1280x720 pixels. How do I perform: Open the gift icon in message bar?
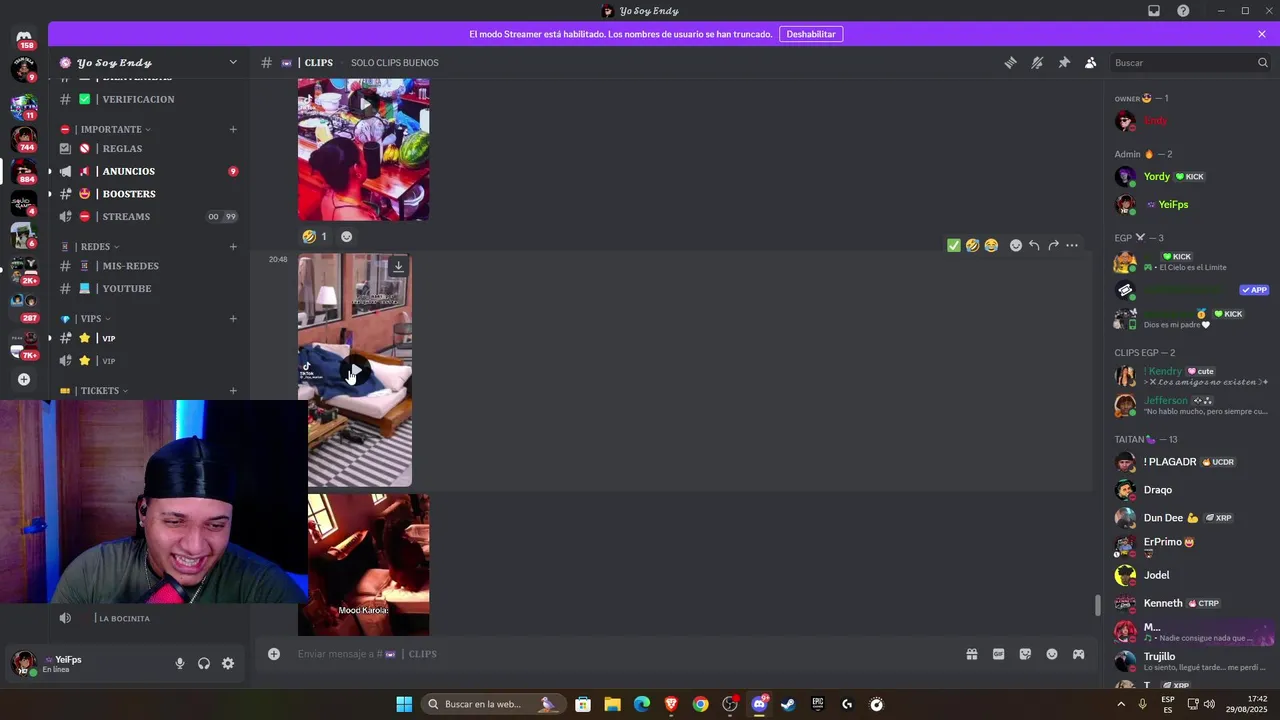tap(971, 654)
